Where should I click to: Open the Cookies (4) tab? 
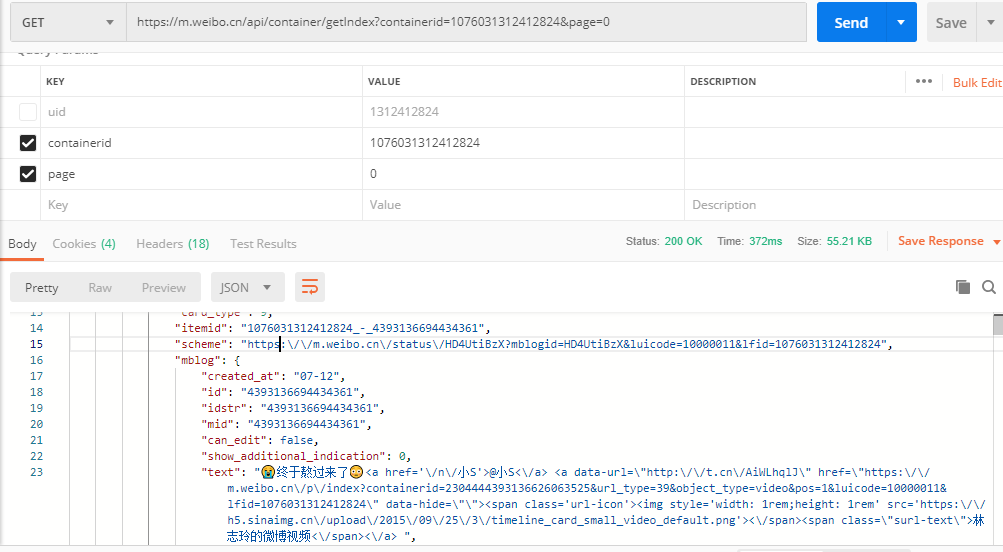tap(84, 244)
